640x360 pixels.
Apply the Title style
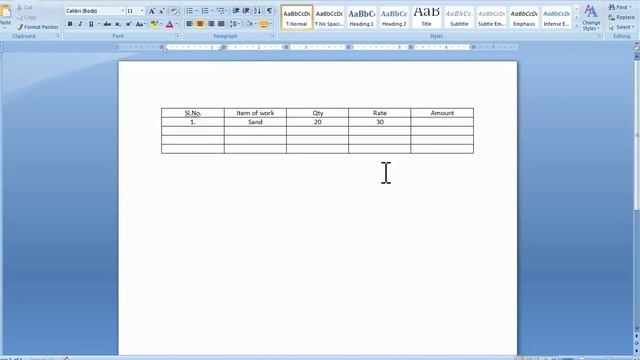click(427, 17)
